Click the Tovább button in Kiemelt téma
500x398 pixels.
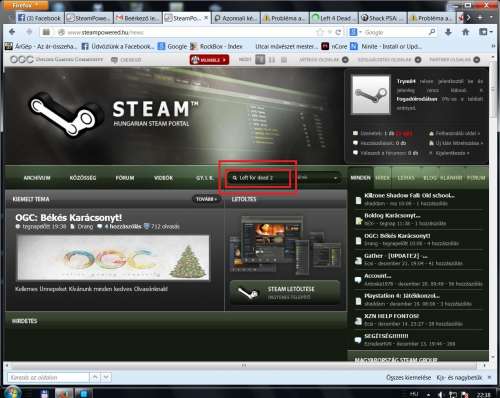click(x=206, y=199)
